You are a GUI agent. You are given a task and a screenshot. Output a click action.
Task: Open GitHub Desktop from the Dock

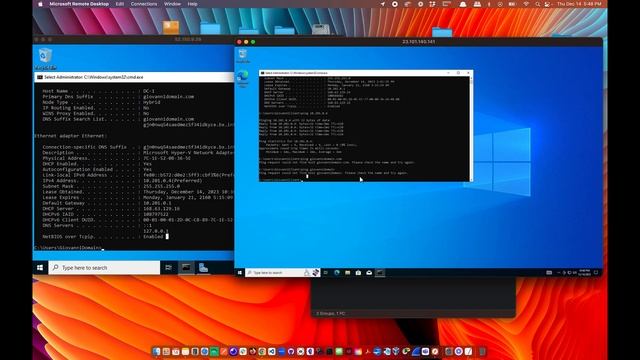[x=291, y=351]
